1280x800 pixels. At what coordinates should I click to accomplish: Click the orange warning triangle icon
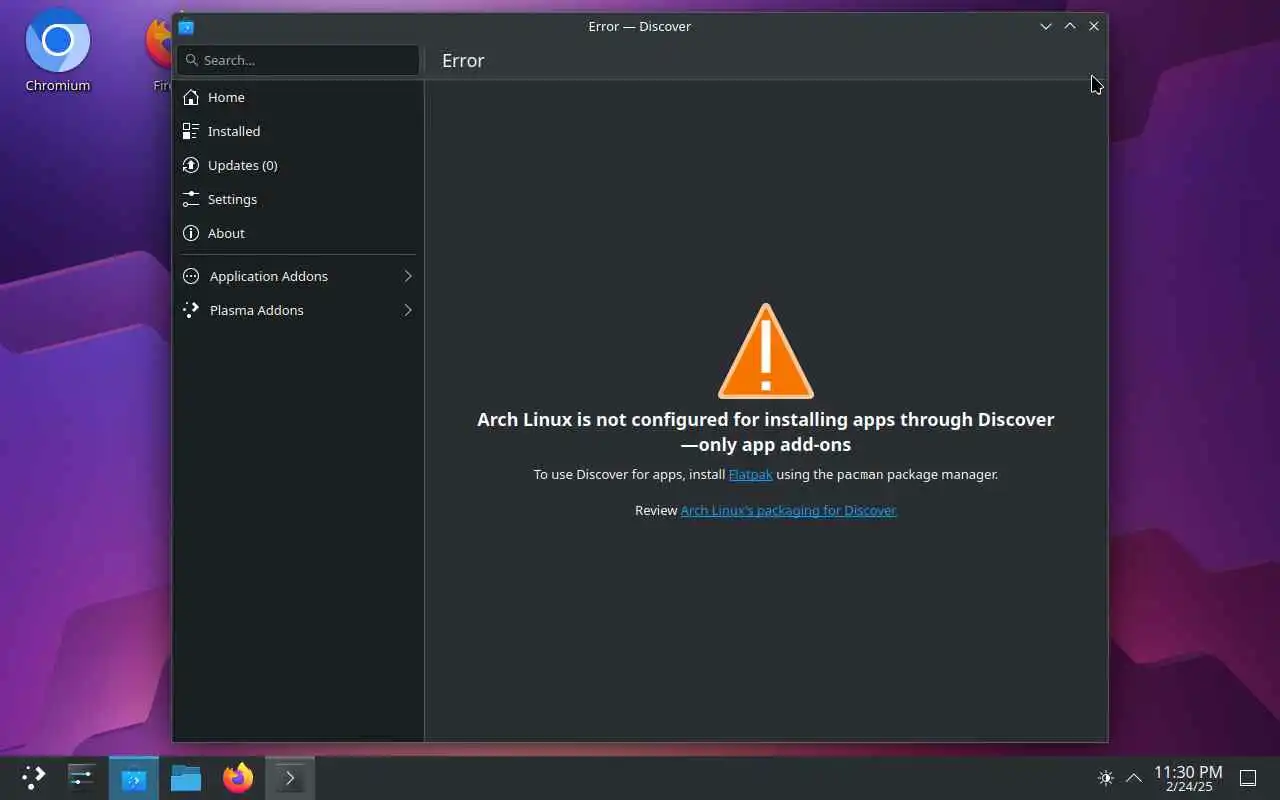tap(766, 351)
